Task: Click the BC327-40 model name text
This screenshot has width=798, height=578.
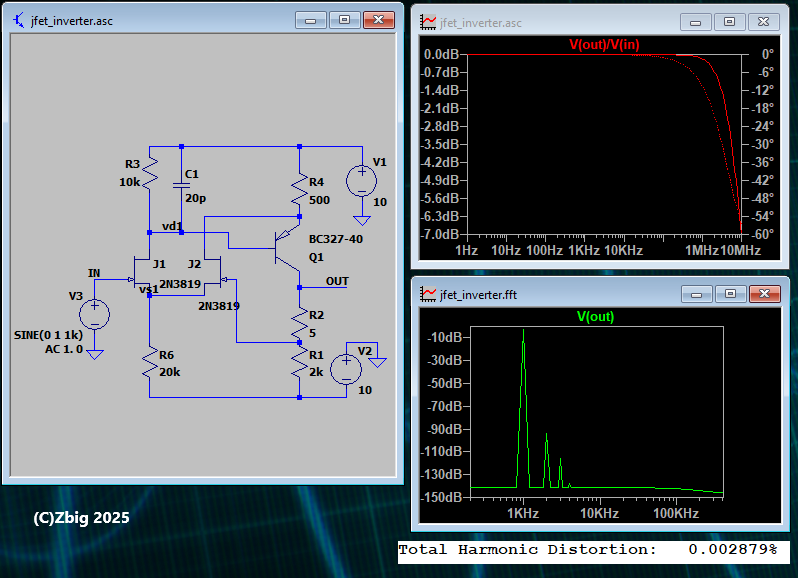Action: click(x=336, y=239)
